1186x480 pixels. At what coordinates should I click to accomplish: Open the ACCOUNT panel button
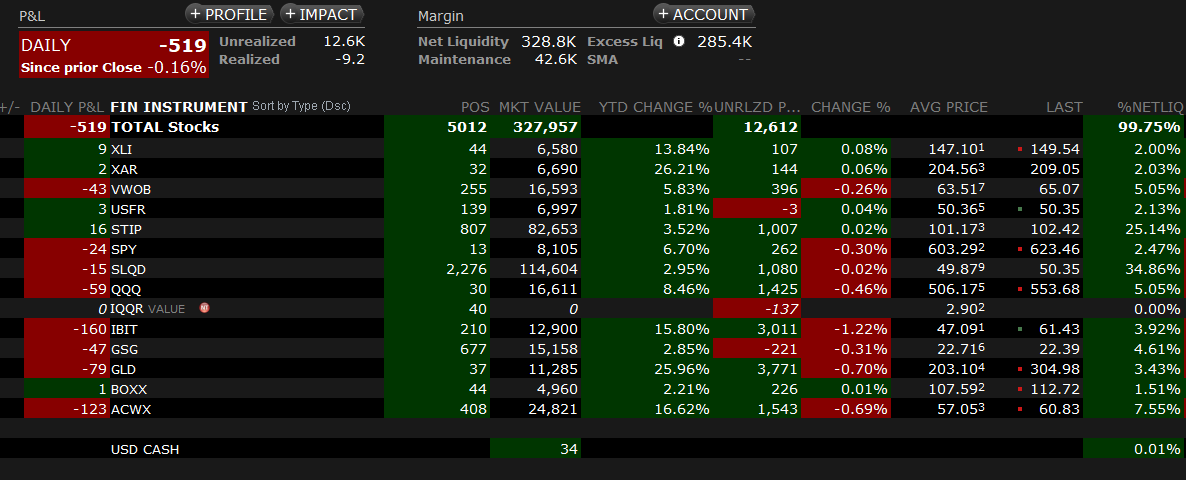coord(703,14)
